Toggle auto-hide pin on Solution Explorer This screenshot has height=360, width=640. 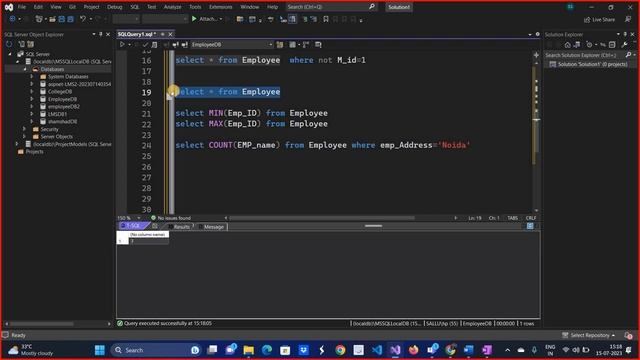coord(625,34)
